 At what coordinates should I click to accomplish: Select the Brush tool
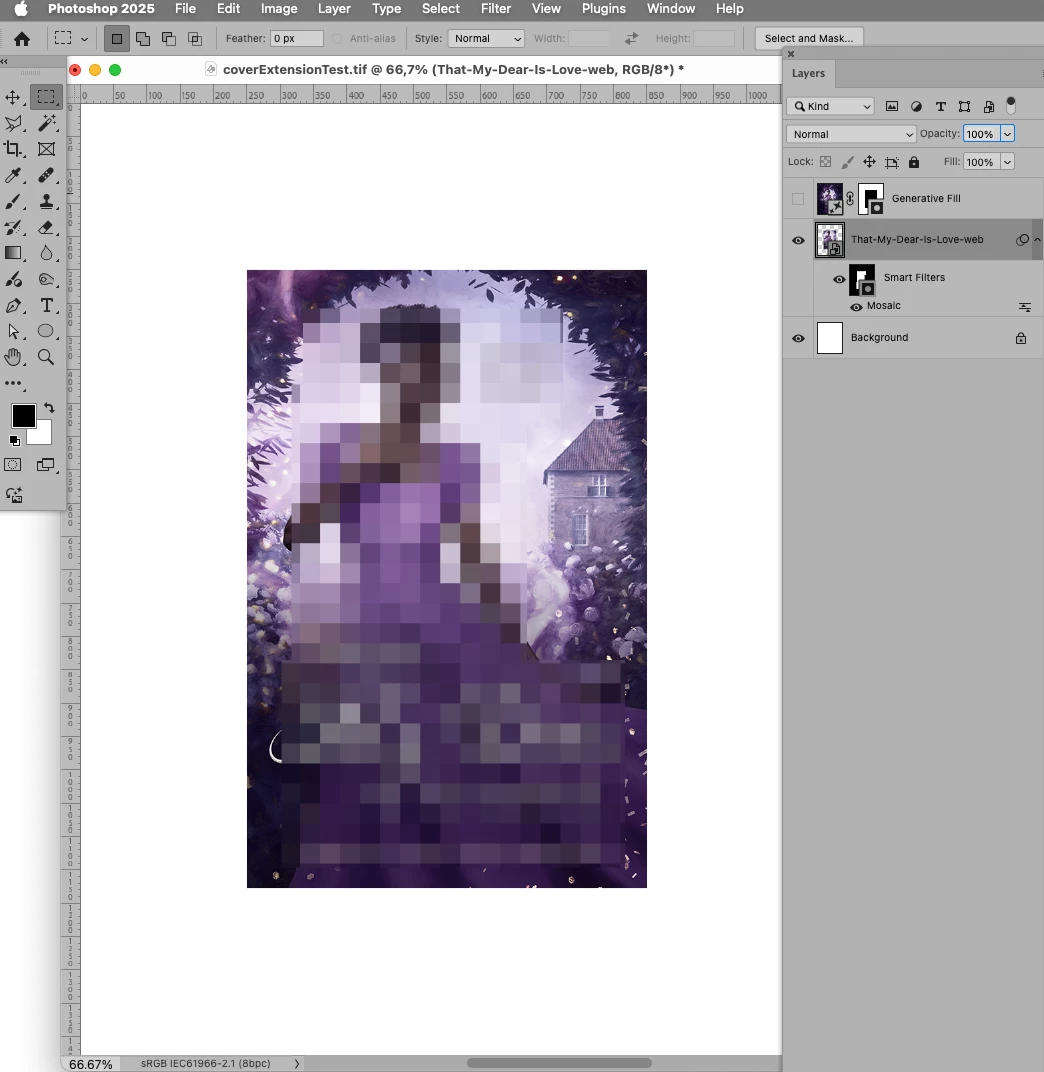click(x=13, y=201)
